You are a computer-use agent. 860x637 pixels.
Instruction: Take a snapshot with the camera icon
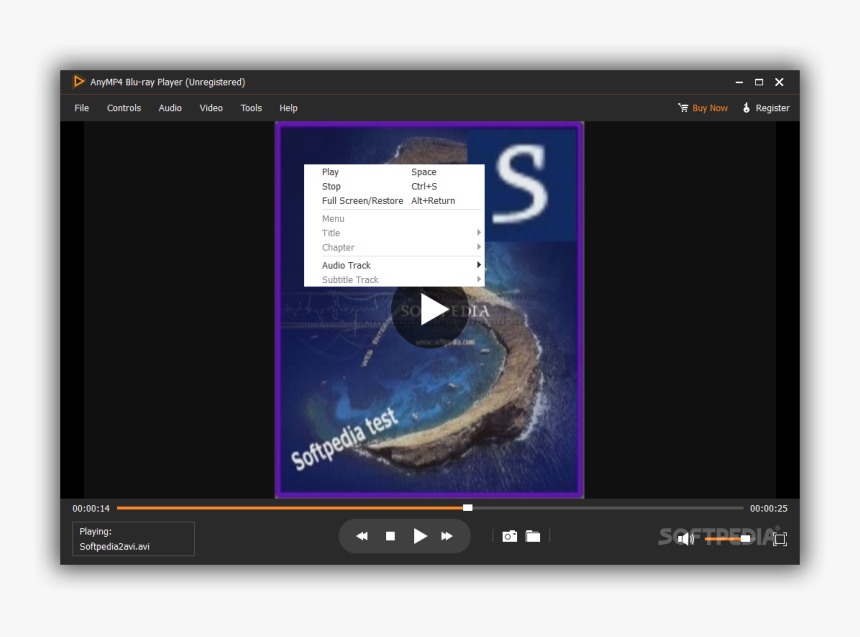pyautogui.click(x=509, y=537)
